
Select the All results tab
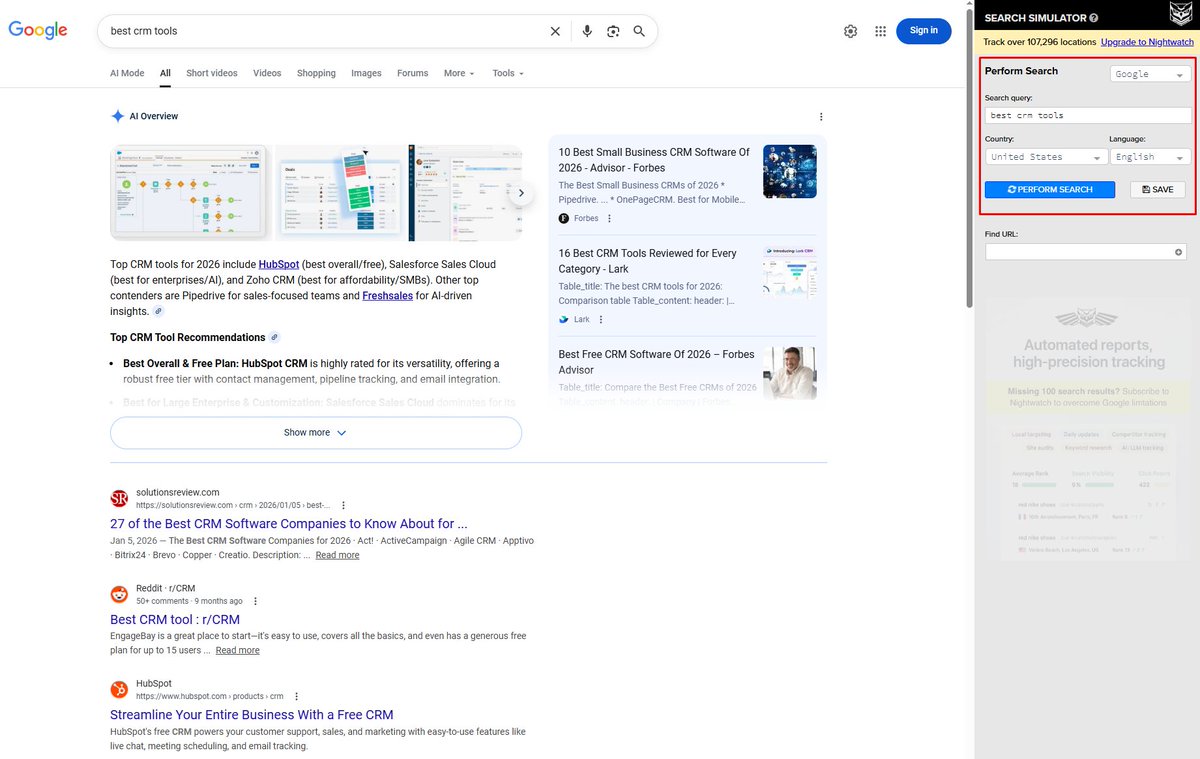(x=165, y=73)
